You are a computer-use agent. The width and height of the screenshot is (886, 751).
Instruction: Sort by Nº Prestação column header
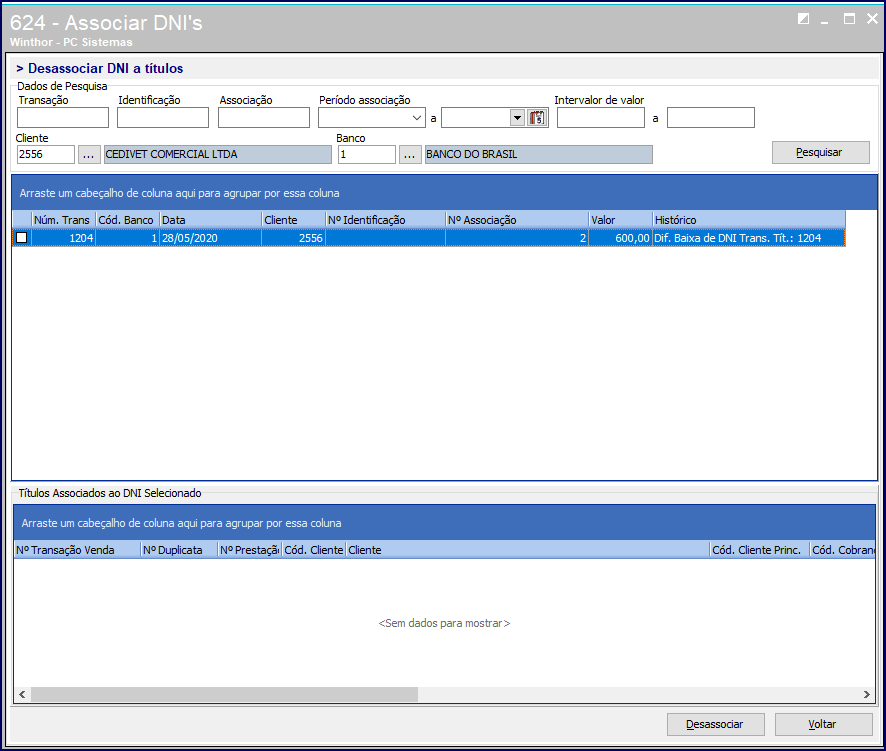click(250, 550)
